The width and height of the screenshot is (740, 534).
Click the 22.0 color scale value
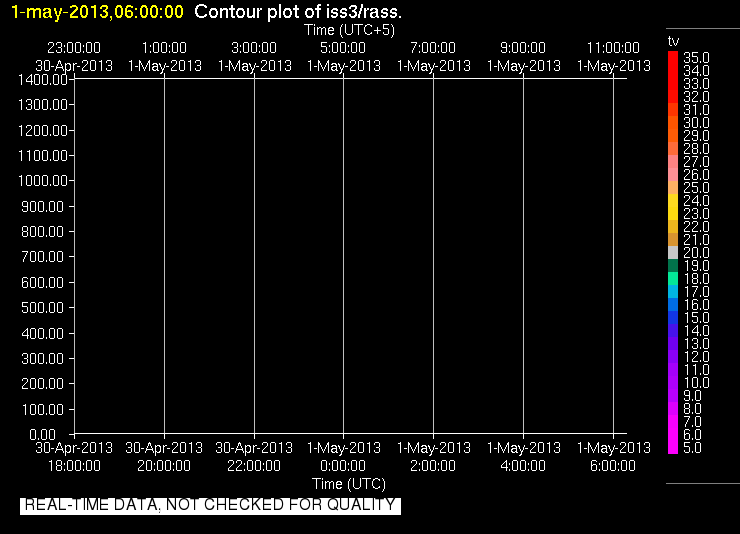pyautogui.click(x=697, y=227)
